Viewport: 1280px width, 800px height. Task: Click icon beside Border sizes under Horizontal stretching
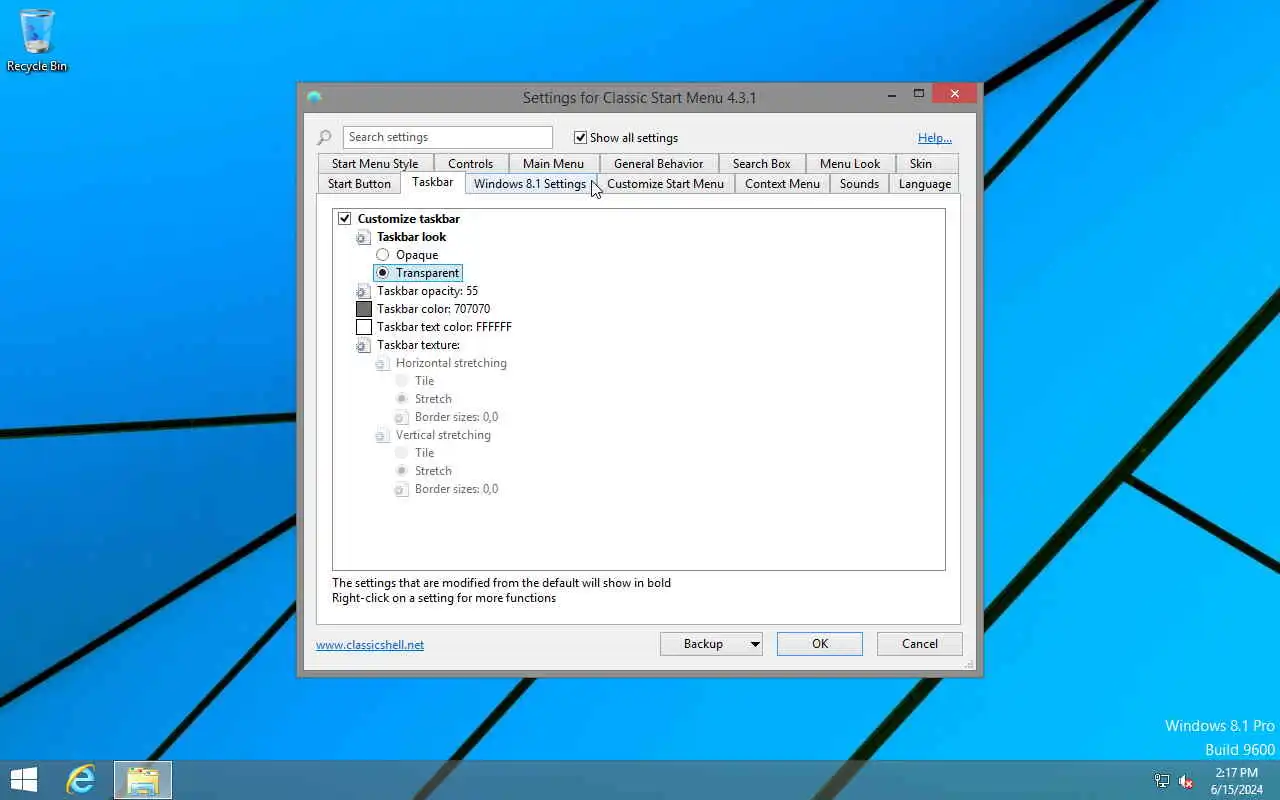pos(401,417)
